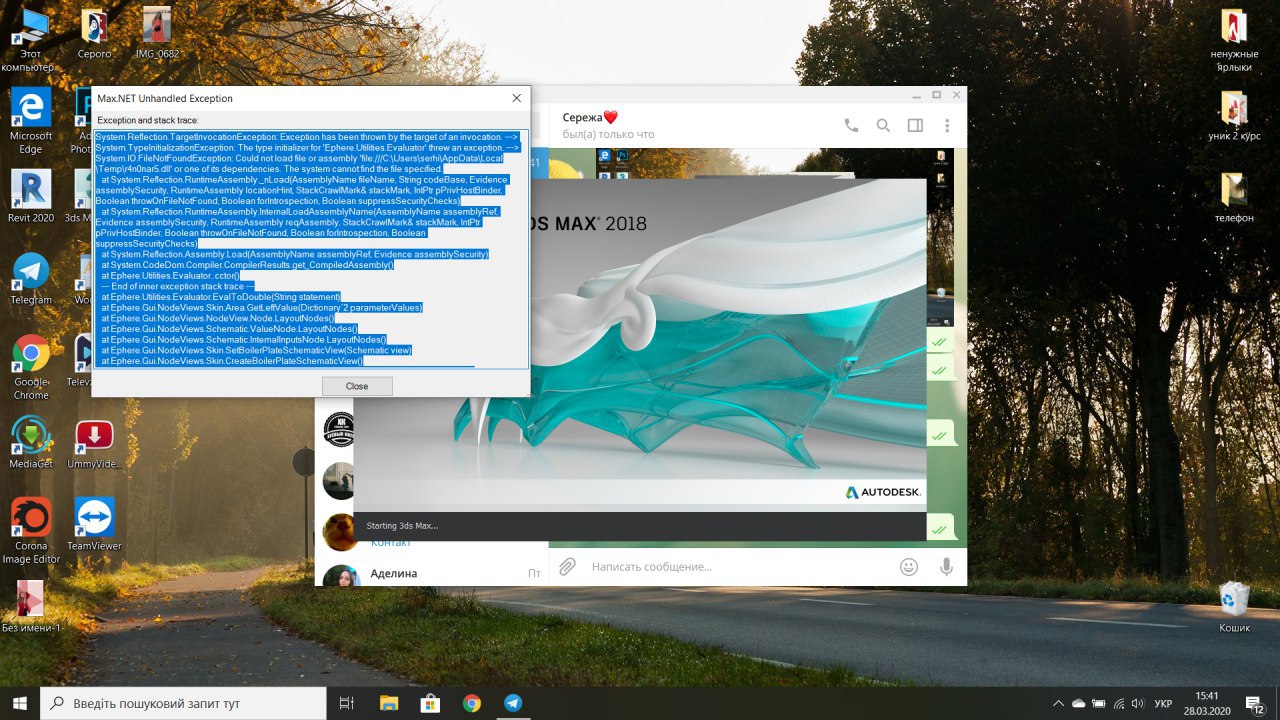Select the ненужные ярлыки desktop folder
This screenshot has height=720, width=1280.
coord(1234,40)
